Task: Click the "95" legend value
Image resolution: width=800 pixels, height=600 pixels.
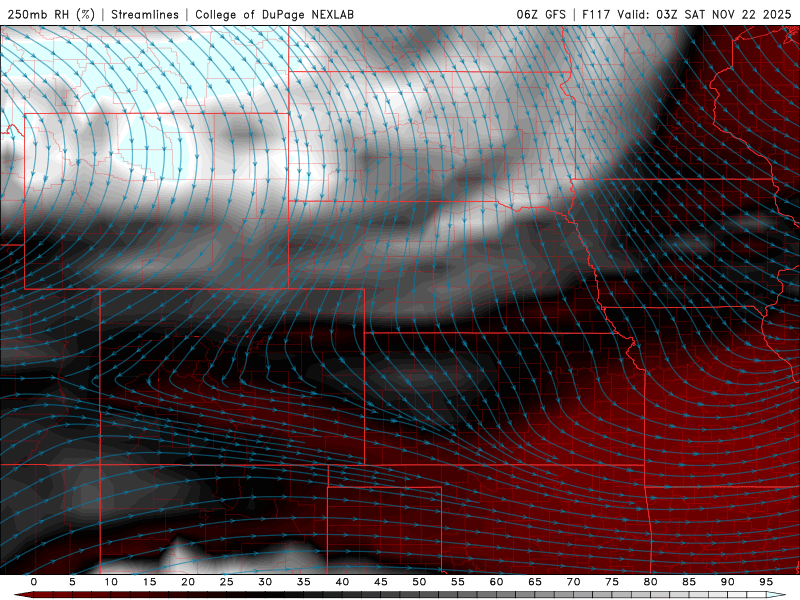Action: (766, 582)
